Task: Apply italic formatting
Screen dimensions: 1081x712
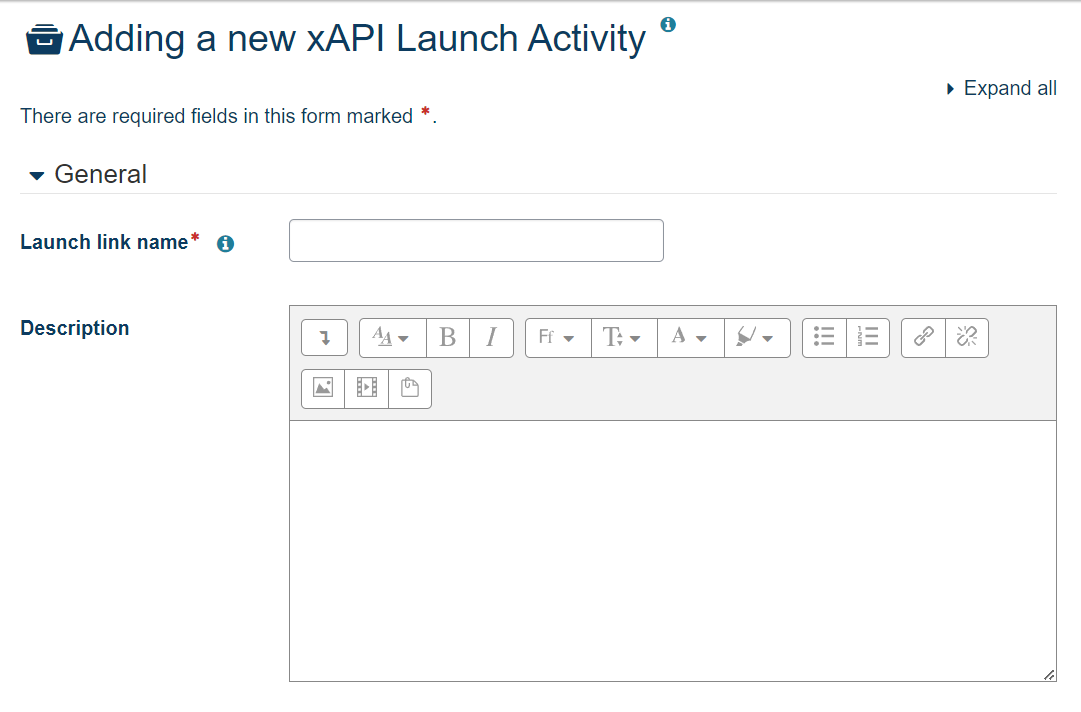Action: coord(491,337)
